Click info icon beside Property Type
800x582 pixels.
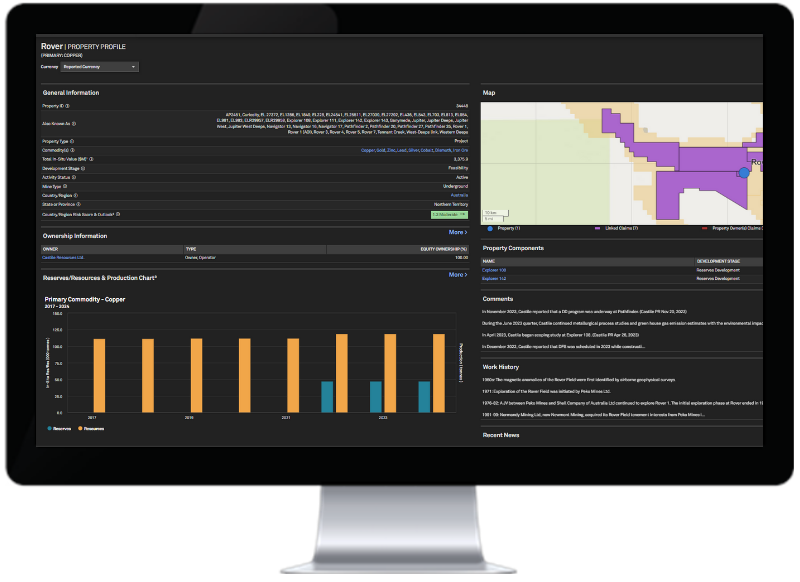pos(72,141)
